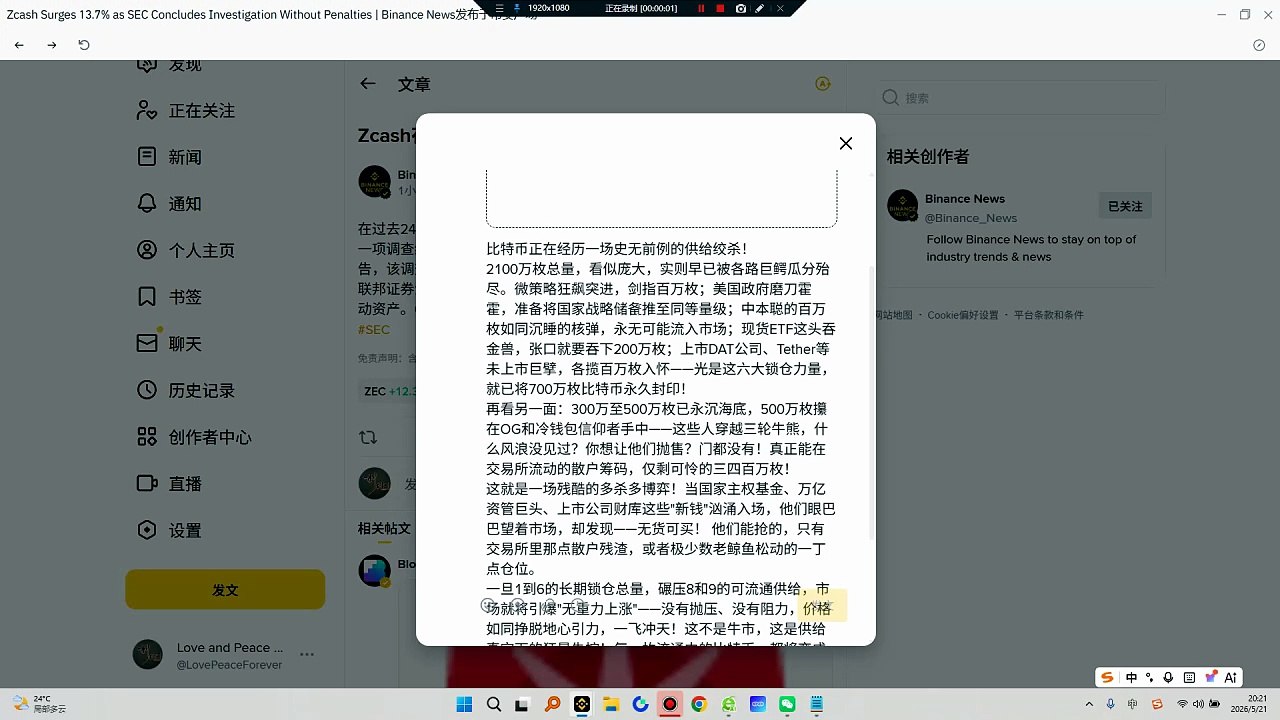Open the weather widget showing 24°C
Image resolution: width=1280 pixels, height=720 pixels.
40,704
